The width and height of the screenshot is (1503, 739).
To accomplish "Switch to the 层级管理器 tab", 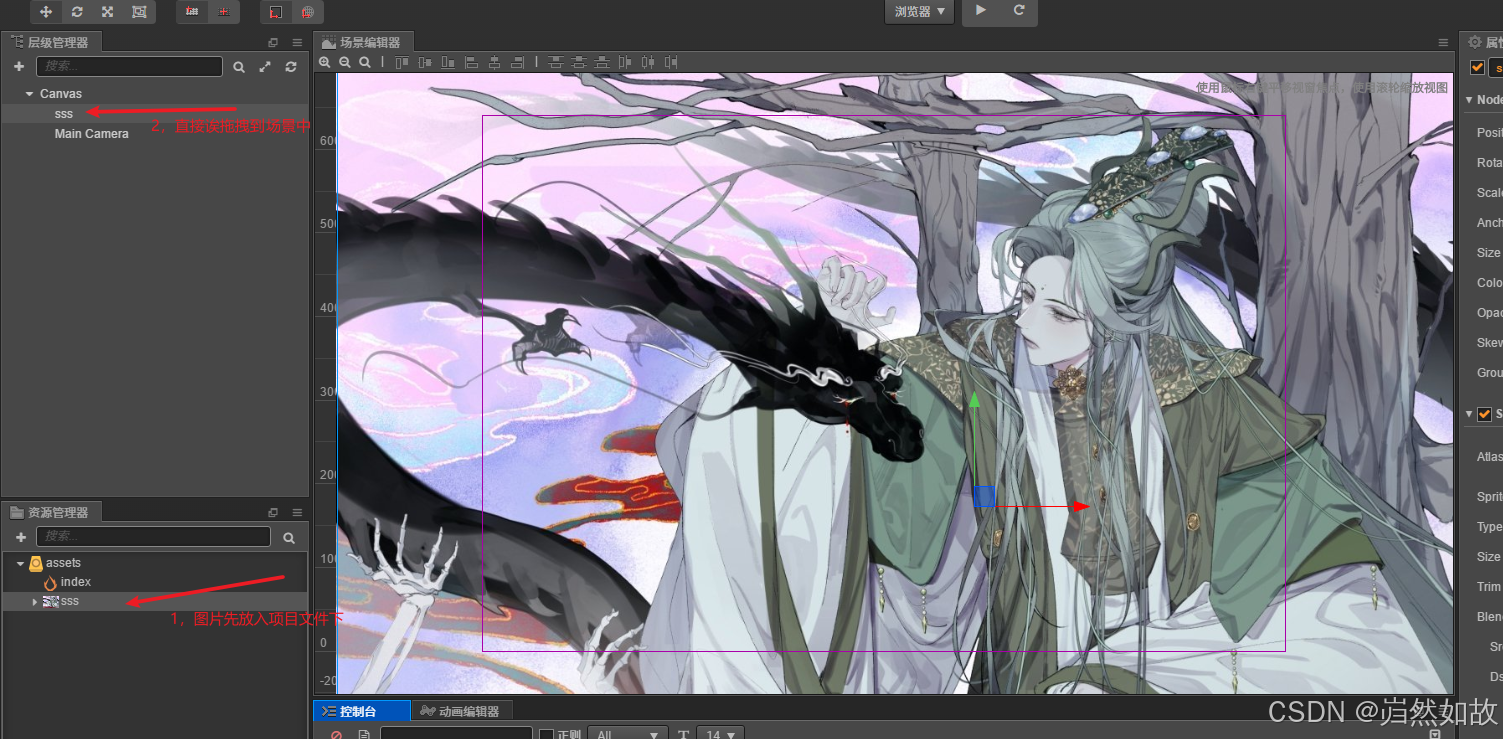I will [x=50, y=42].
